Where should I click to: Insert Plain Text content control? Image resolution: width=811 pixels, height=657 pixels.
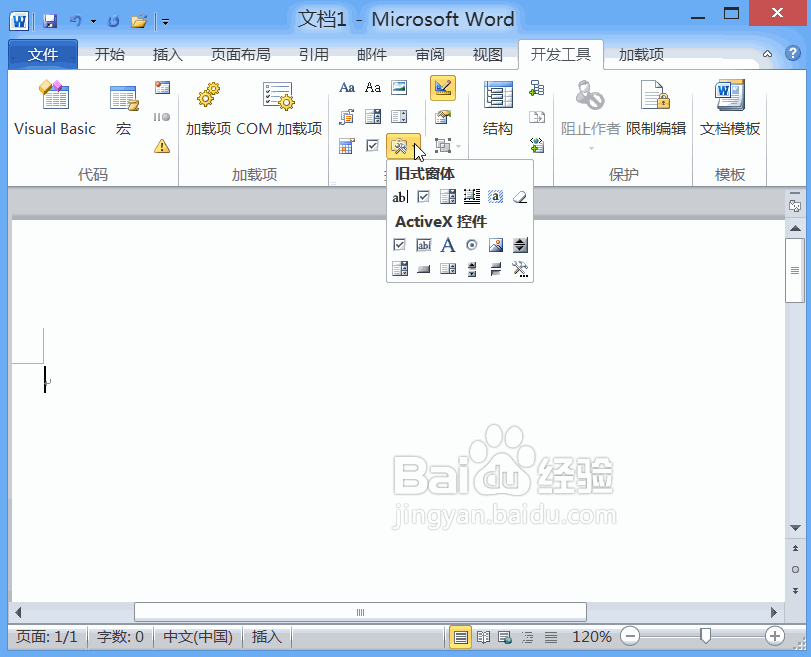373,87
